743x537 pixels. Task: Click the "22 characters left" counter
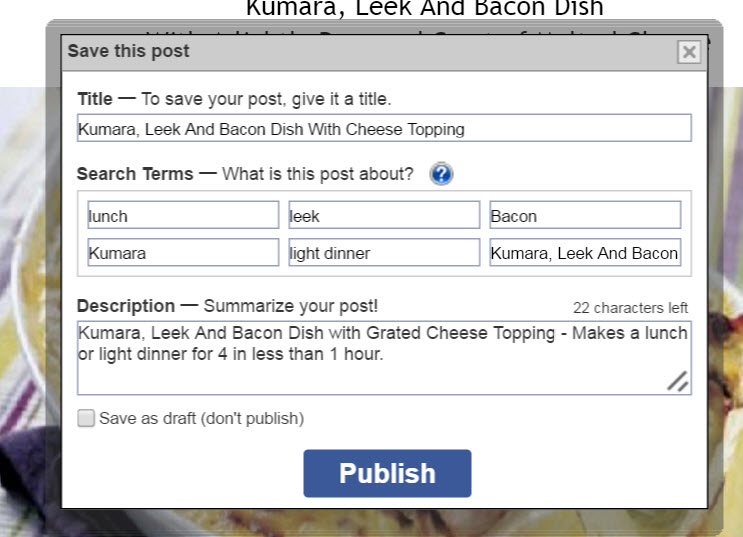coord(630,308)
